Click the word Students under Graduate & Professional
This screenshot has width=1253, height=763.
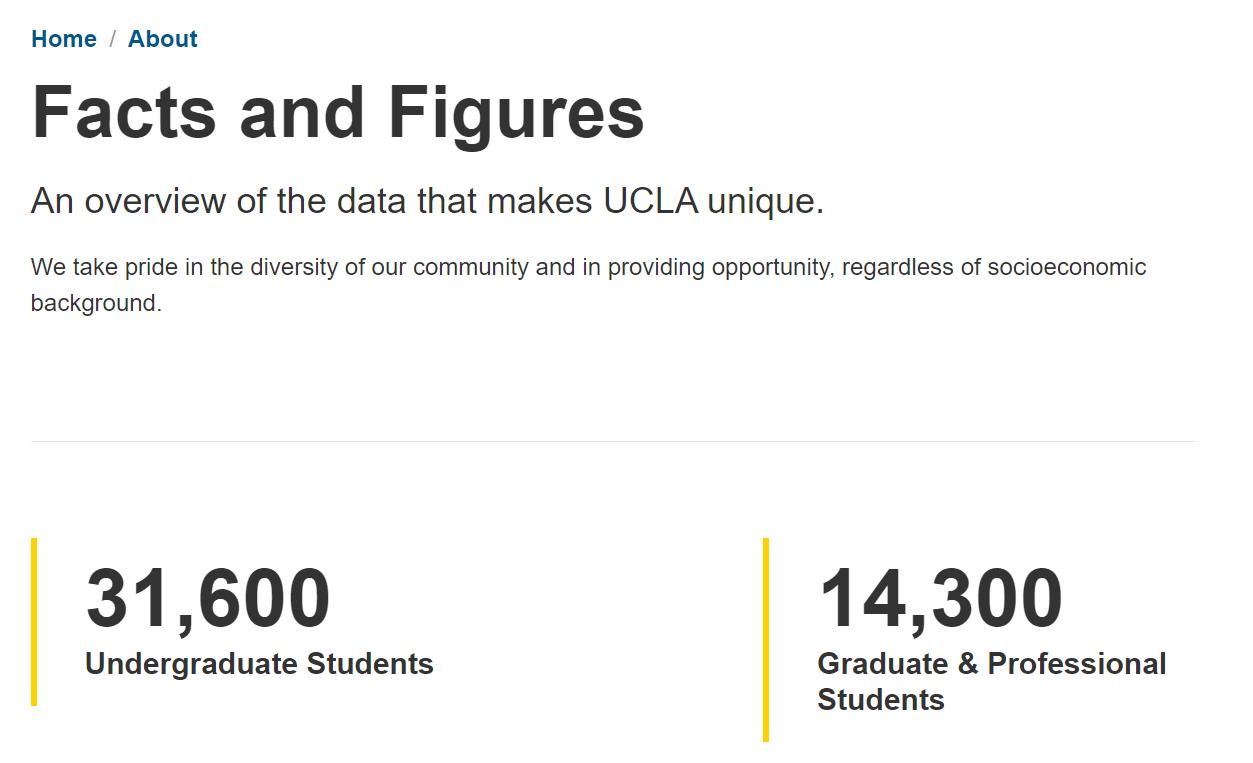(881, 700)
